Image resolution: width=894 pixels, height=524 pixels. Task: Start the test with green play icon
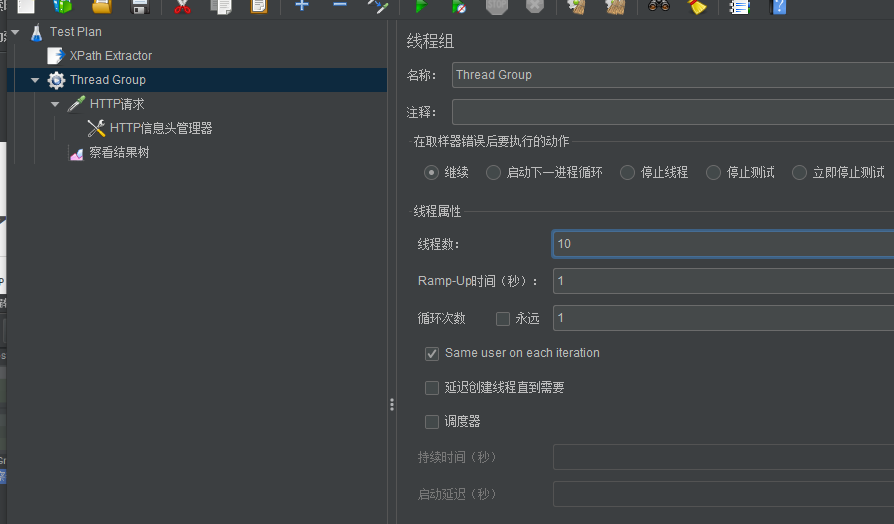pos(421,6)
